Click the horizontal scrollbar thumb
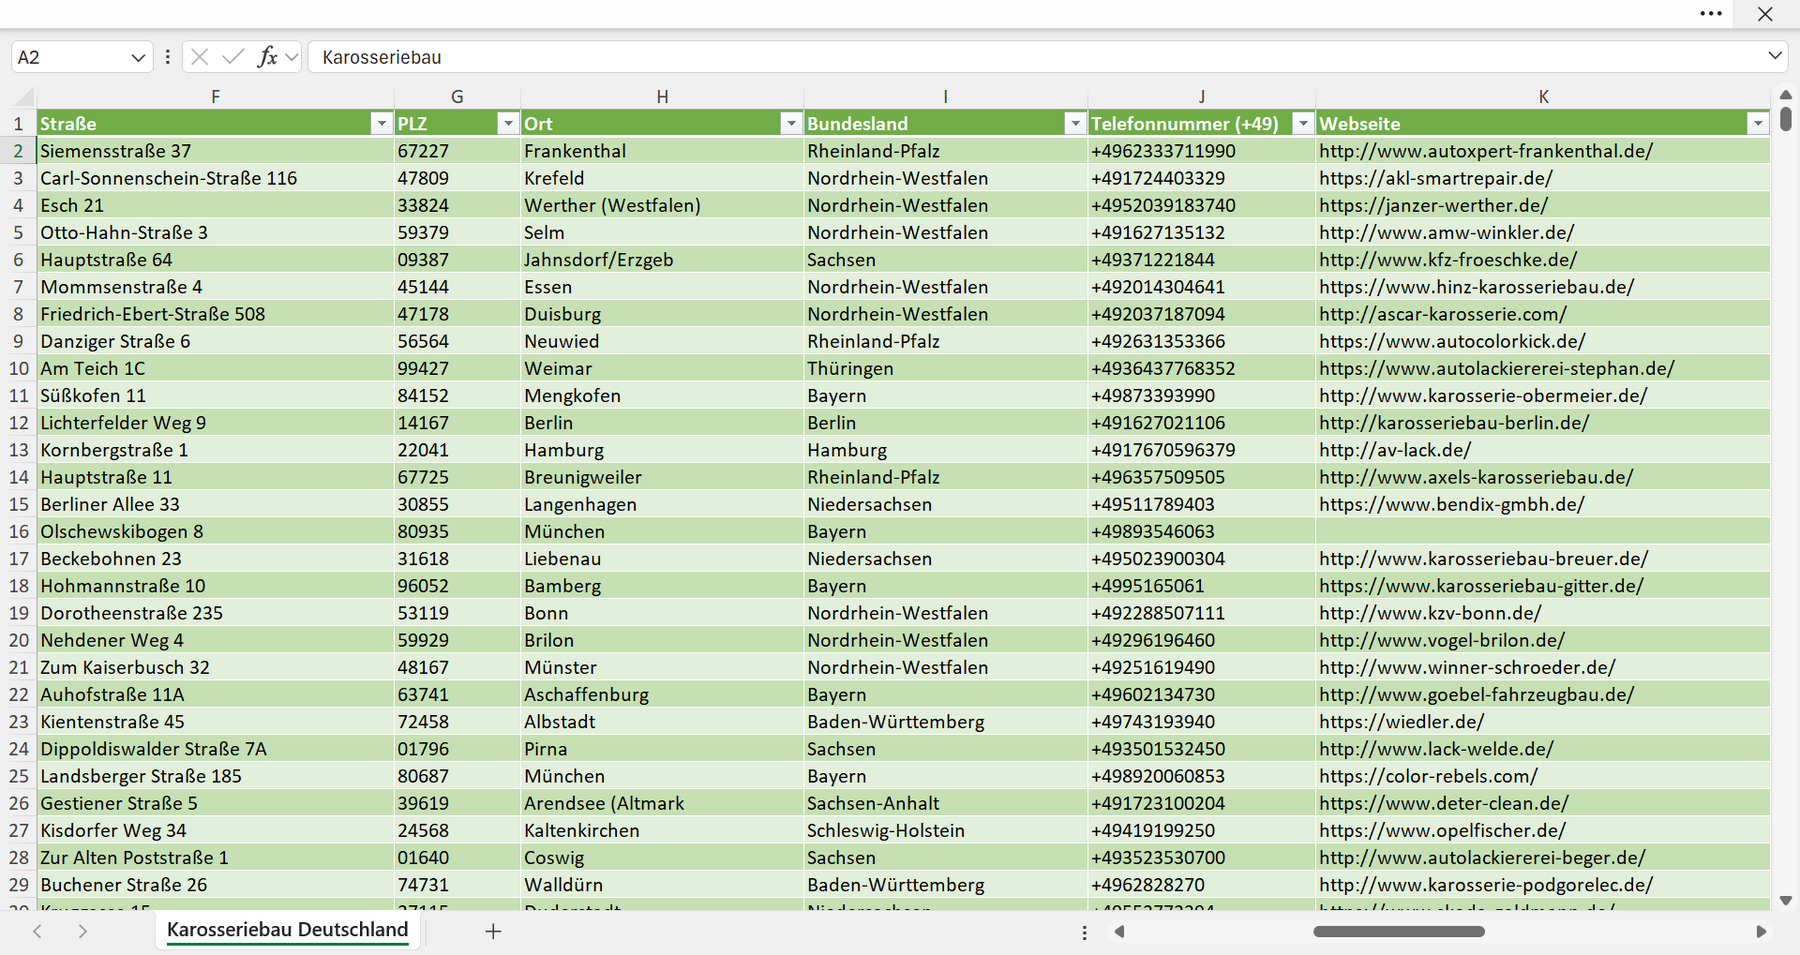Viewport: 1800px width, 955px height. 1399,931
